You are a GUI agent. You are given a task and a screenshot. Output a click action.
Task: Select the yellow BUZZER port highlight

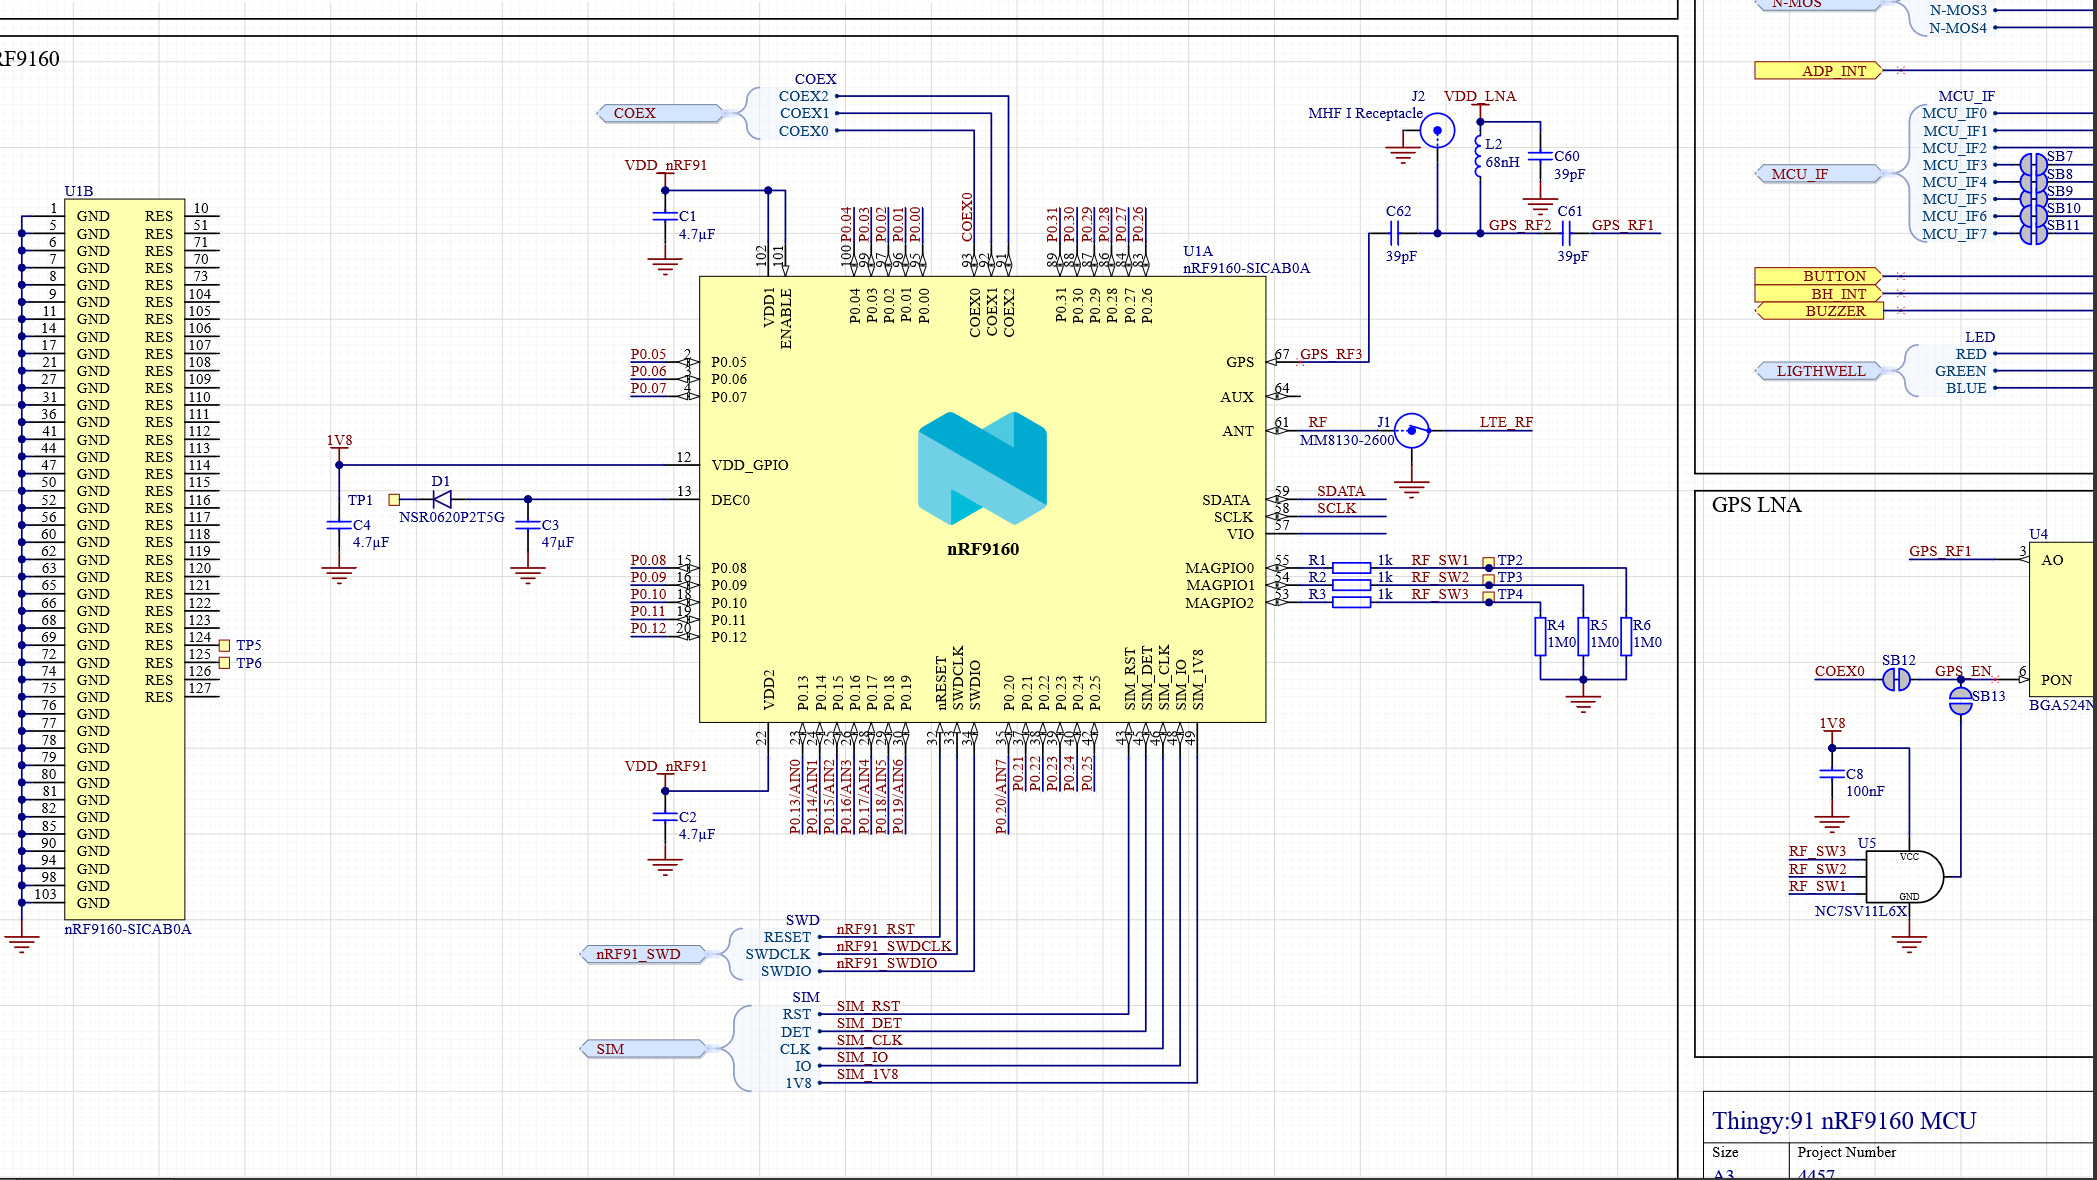click(x=1834, y=311)
